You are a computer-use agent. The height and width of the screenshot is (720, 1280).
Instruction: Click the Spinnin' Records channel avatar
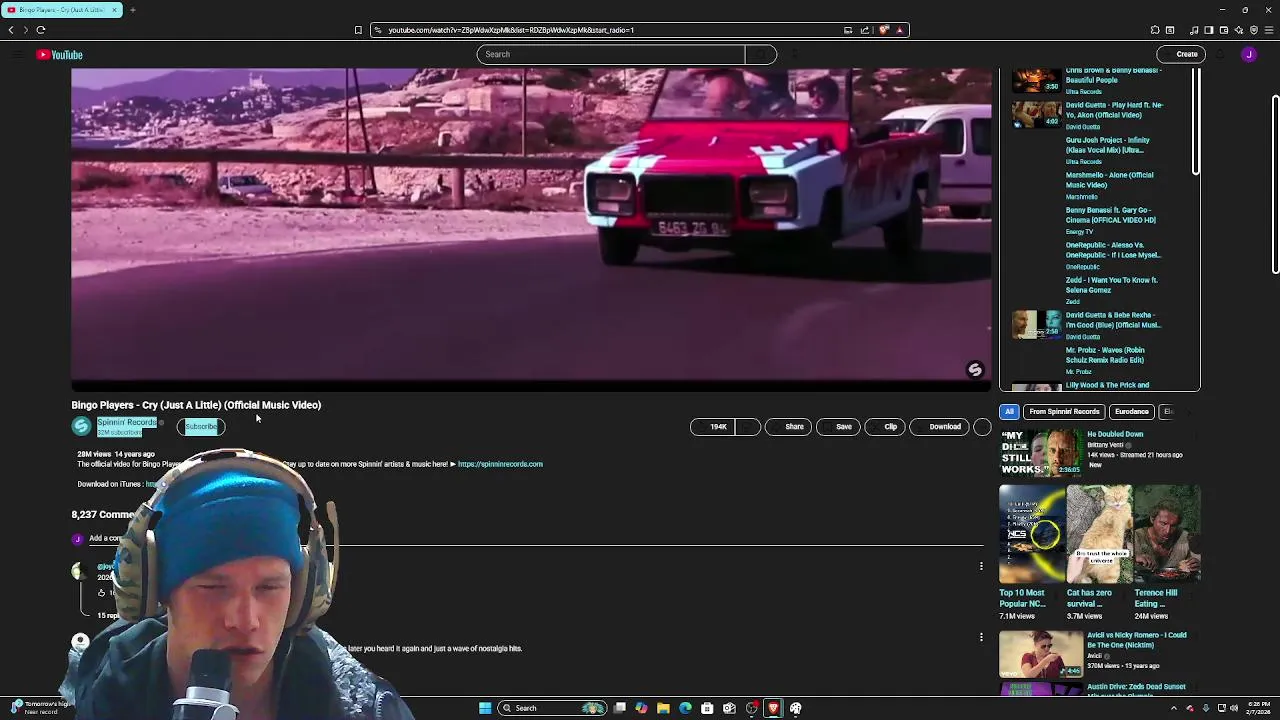(x=81, y=427)
